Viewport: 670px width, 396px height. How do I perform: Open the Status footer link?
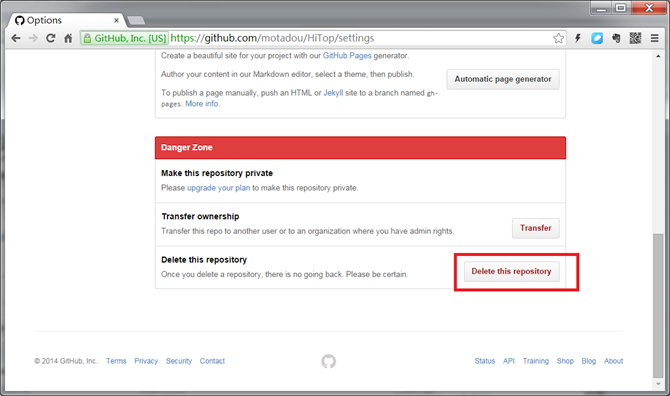coord(485,361)
